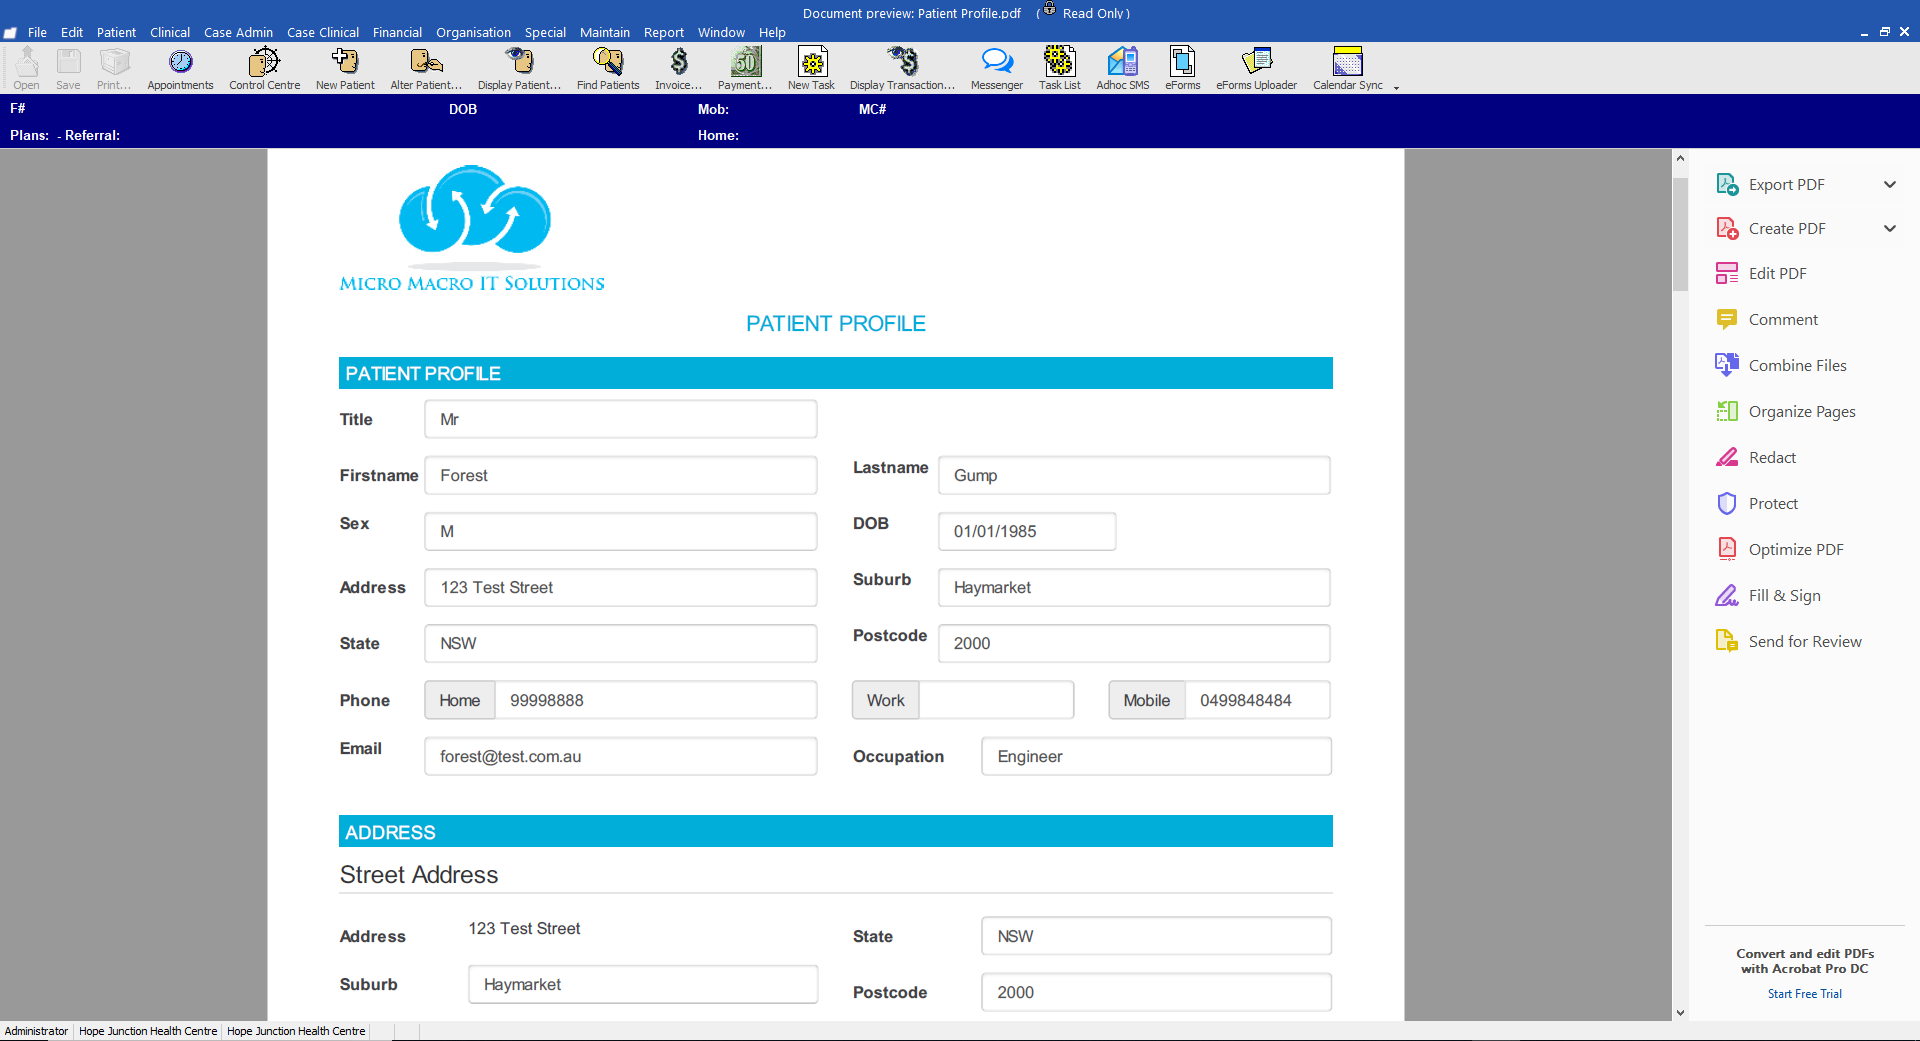Click Start Free Trial link
Viewport: 1920px width, 1041px height.
[1804, 994]
